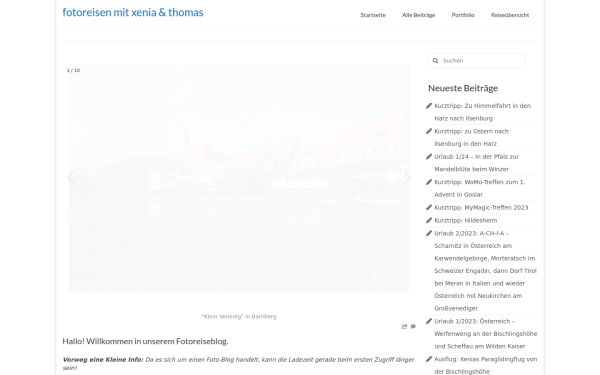This screenshot has width=600, height=375.
Task: Click the search magnifier icon
Action: (x=435, y=61)
